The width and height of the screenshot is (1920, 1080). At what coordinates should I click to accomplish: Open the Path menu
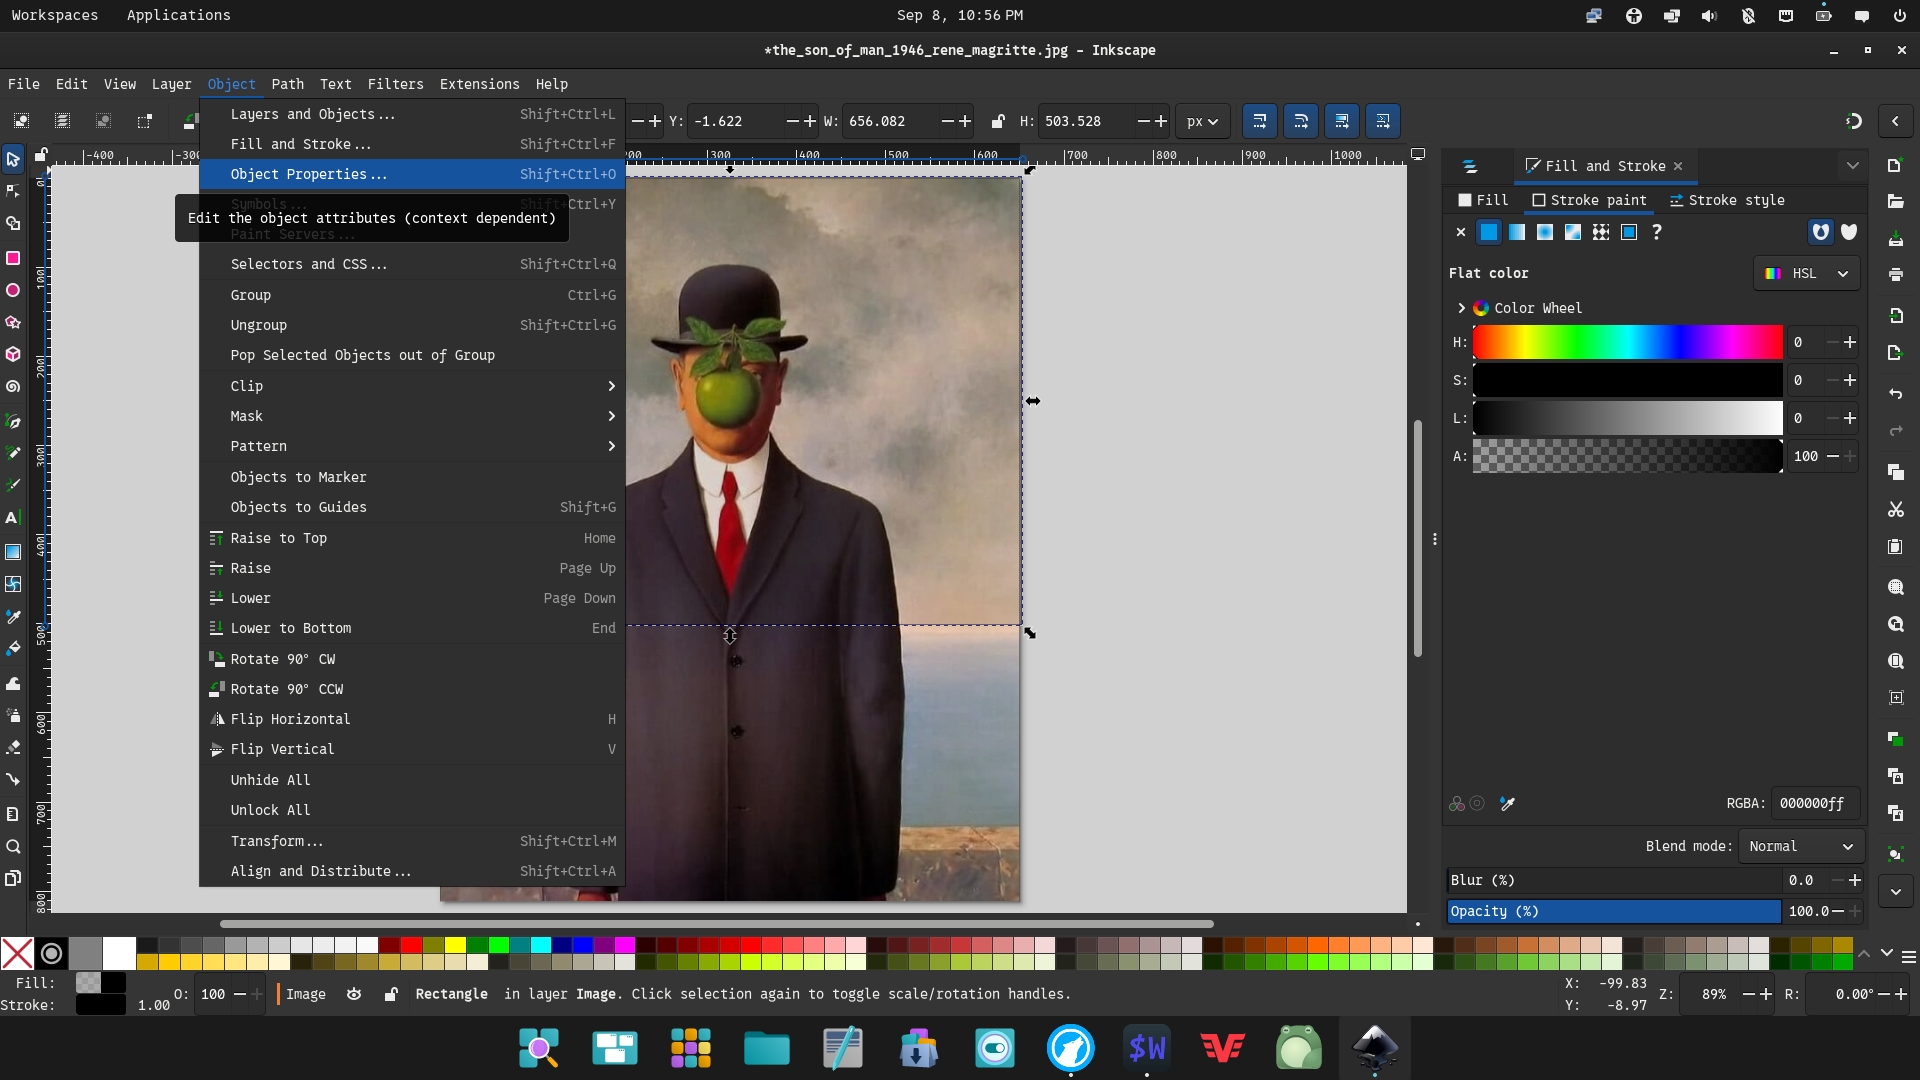[287, 84]
